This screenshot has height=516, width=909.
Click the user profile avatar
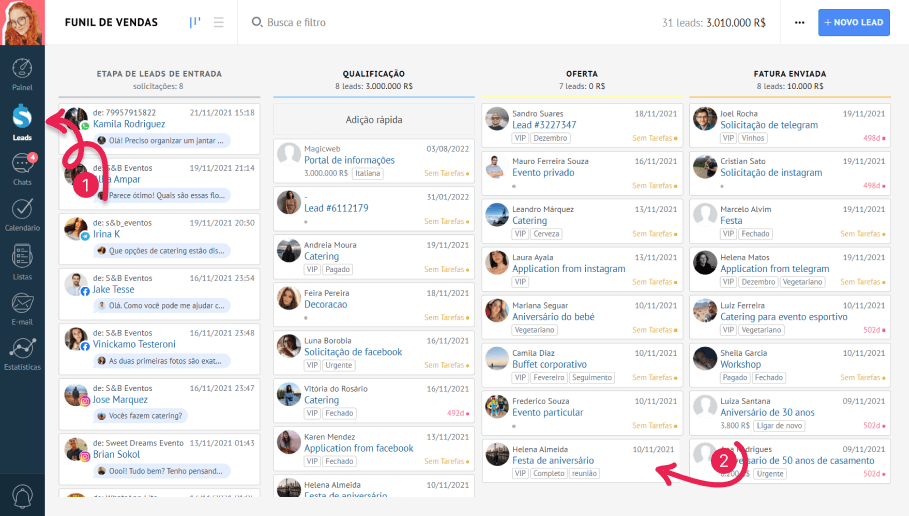click(22, 22)
